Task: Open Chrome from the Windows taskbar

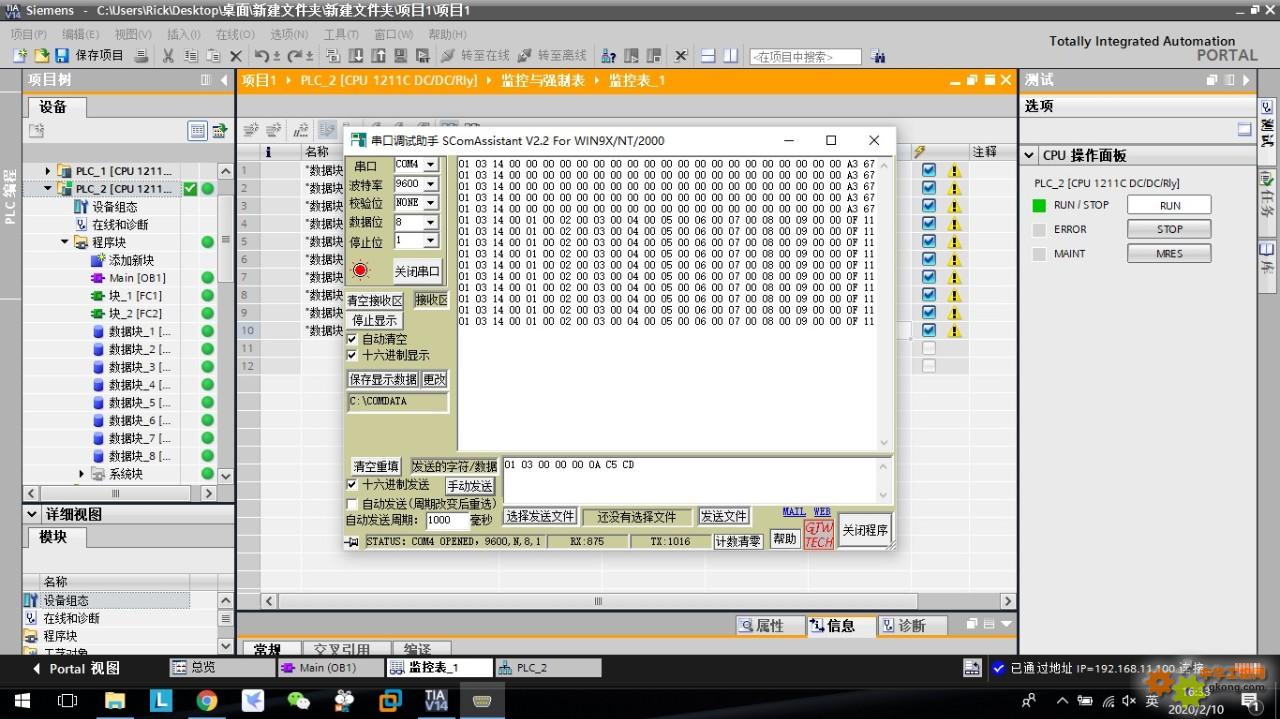Action: pyautogui.click(x=206, y=700)
